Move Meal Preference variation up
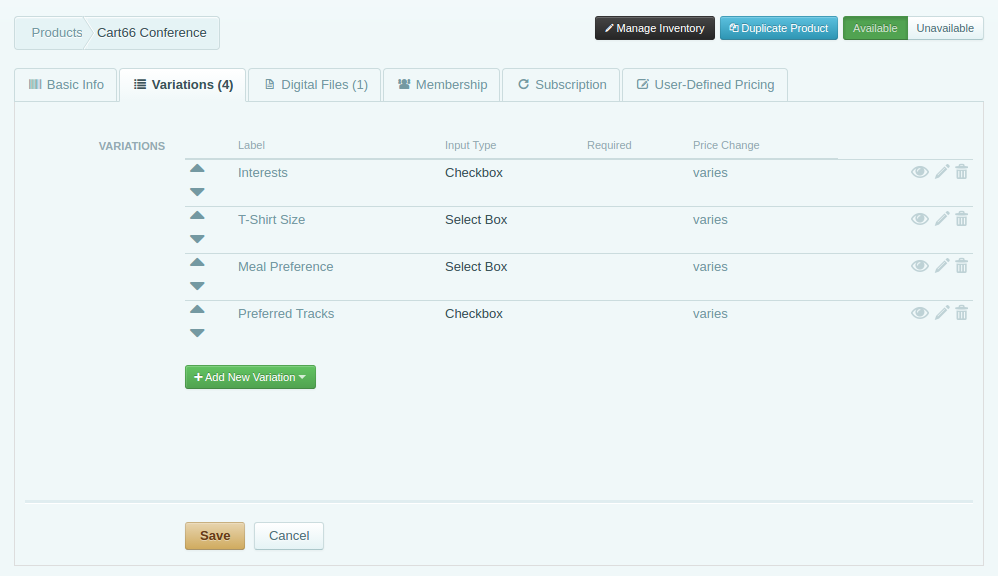The height and width of the screenshot is (576, 998). 197,263
